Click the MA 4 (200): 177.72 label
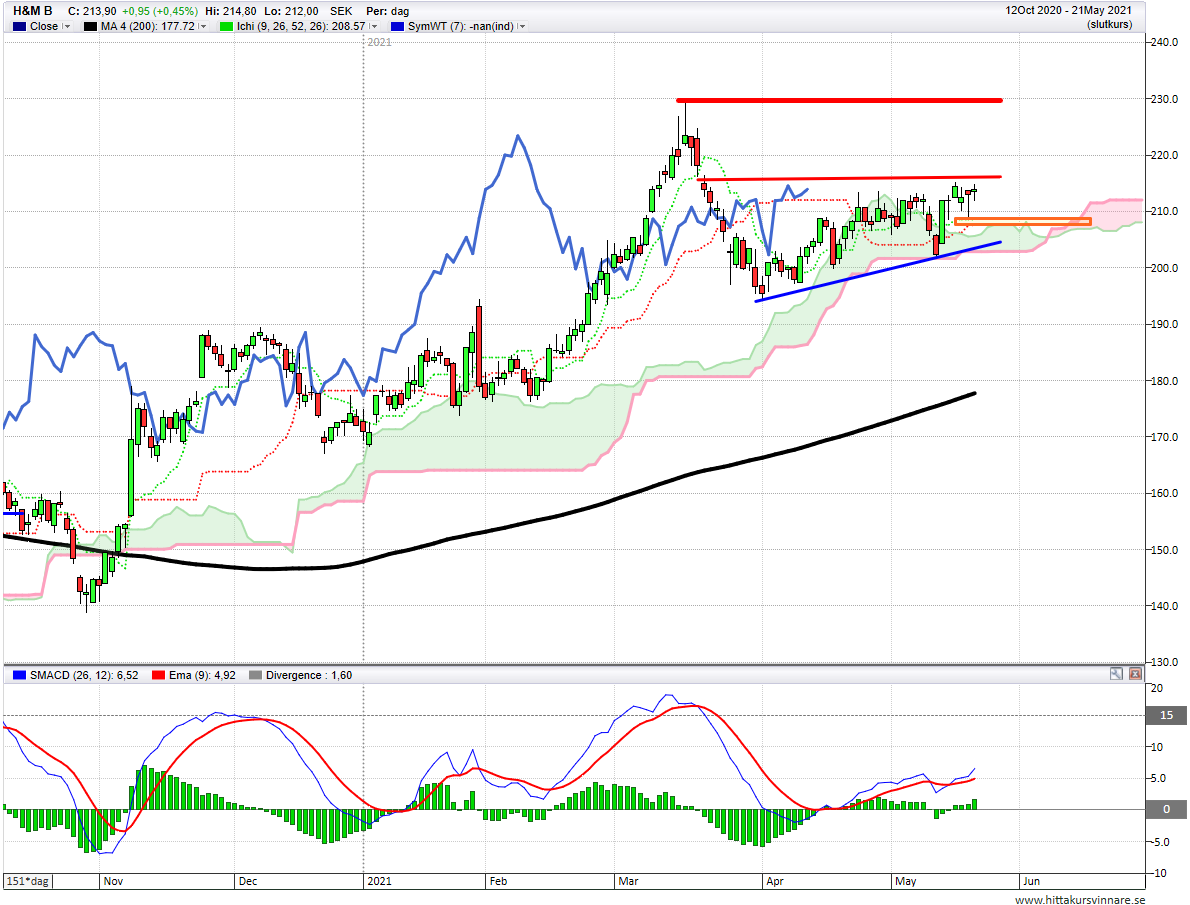1190x905 pixels. (148, 27)
